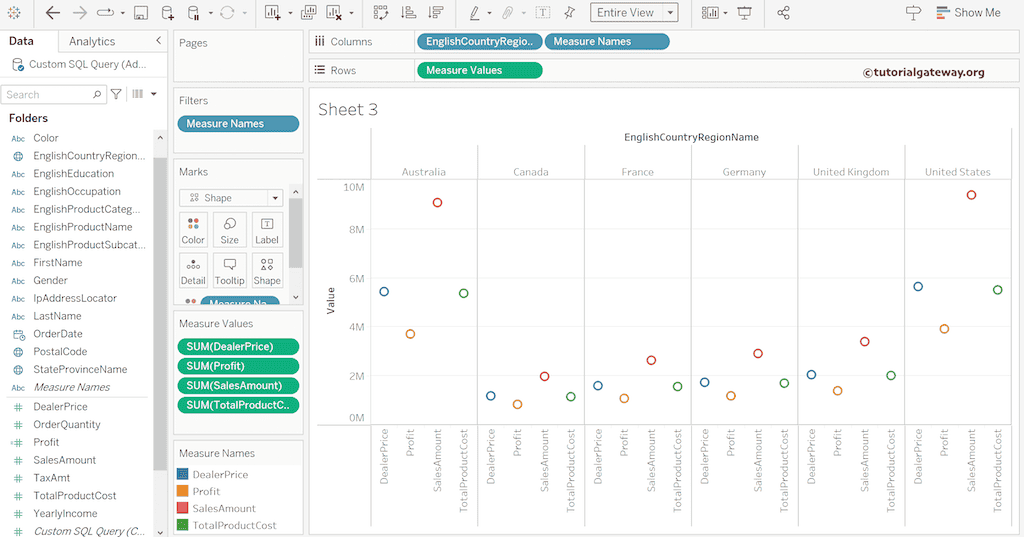Click the Tooltip button on Marks card
The height and width of the screenshot is (537, 1024).
(230, 270)
